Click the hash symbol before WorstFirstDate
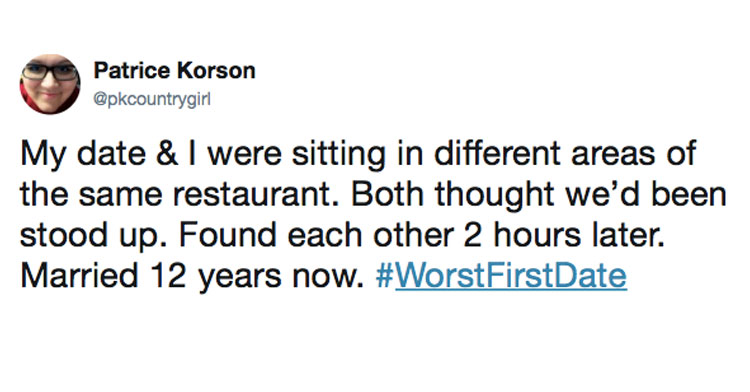Viewport: 750px width, 392px height. point(384,275)
